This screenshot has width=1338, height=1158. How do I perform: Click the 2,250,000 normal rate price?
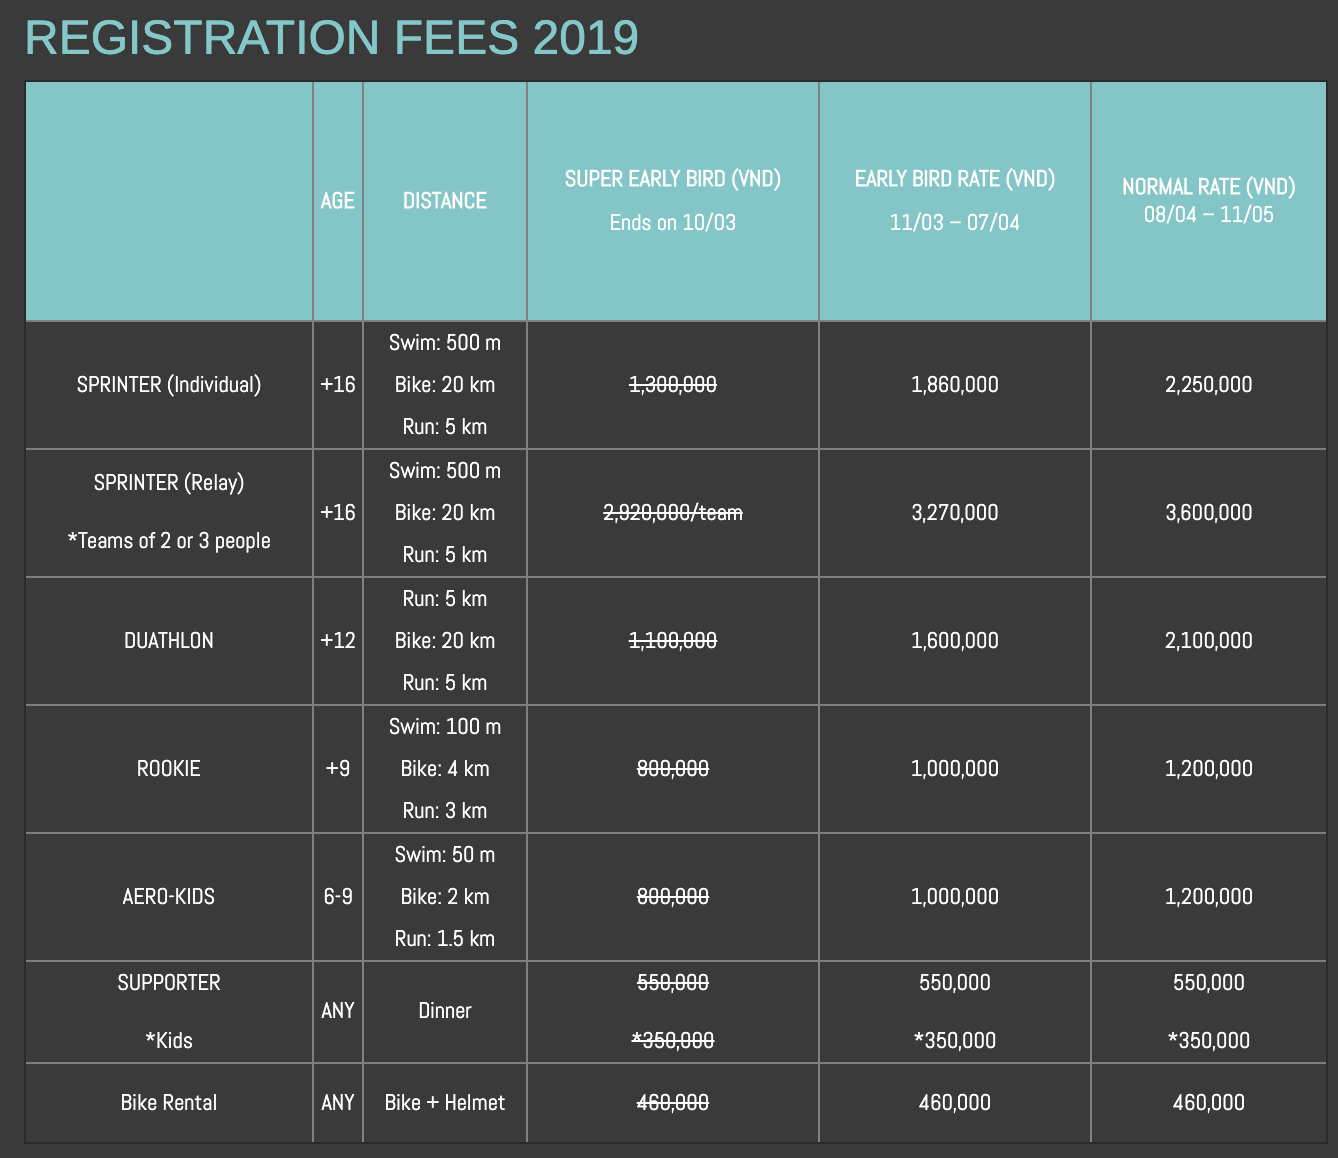coord(1208,385)
